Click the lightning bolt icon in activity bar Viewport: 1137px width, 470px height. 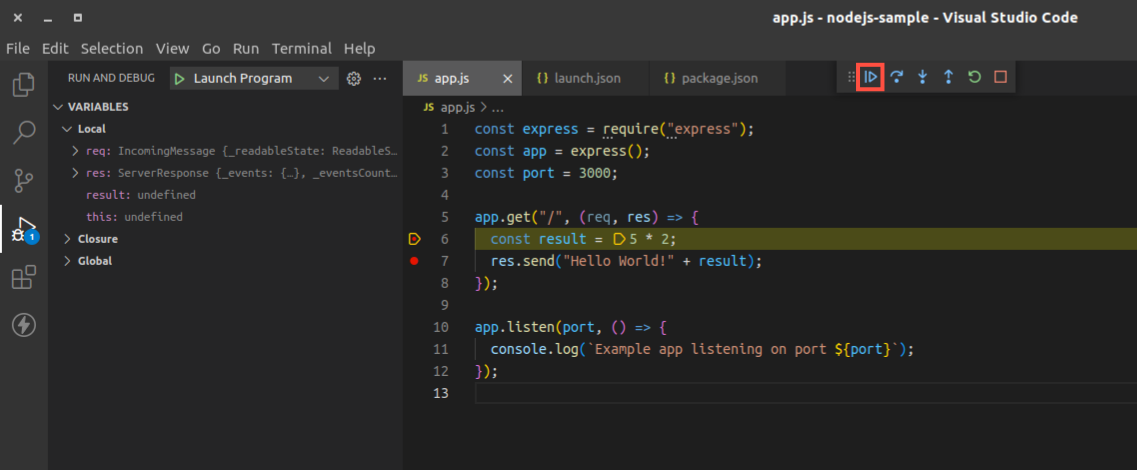[24, 325]
